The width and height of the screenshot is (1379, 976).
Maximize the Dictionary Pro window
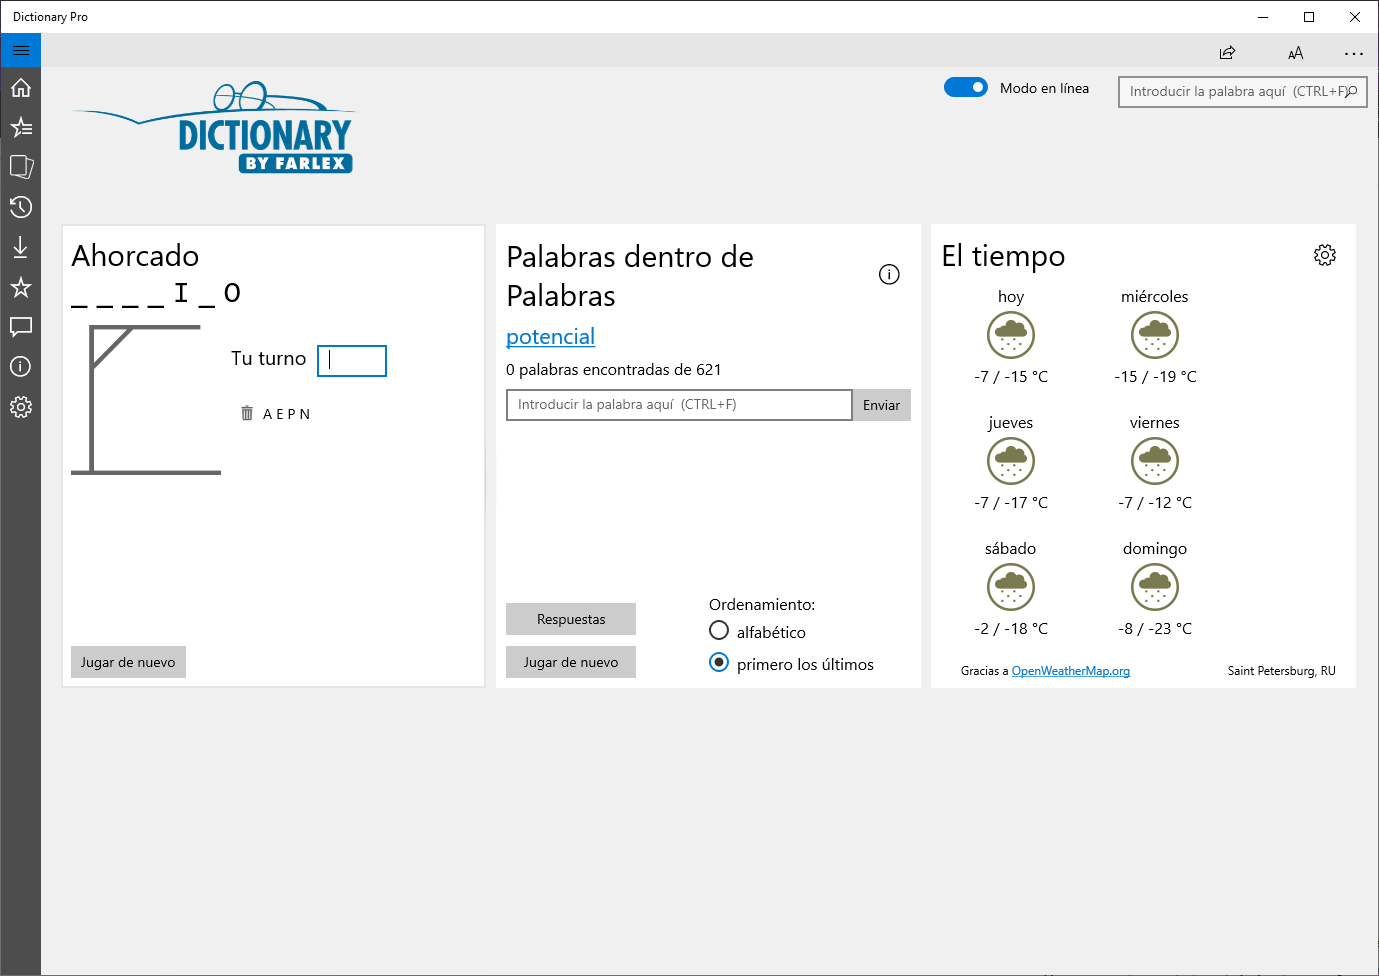pyautogui.click(x=1309, y=17)
